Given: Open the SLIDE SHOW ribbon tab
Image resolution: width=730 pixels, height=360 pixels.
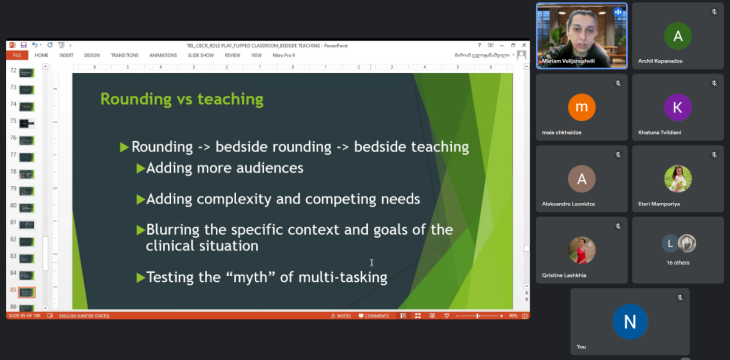Looking at the screenshot, I should (201, 55).
